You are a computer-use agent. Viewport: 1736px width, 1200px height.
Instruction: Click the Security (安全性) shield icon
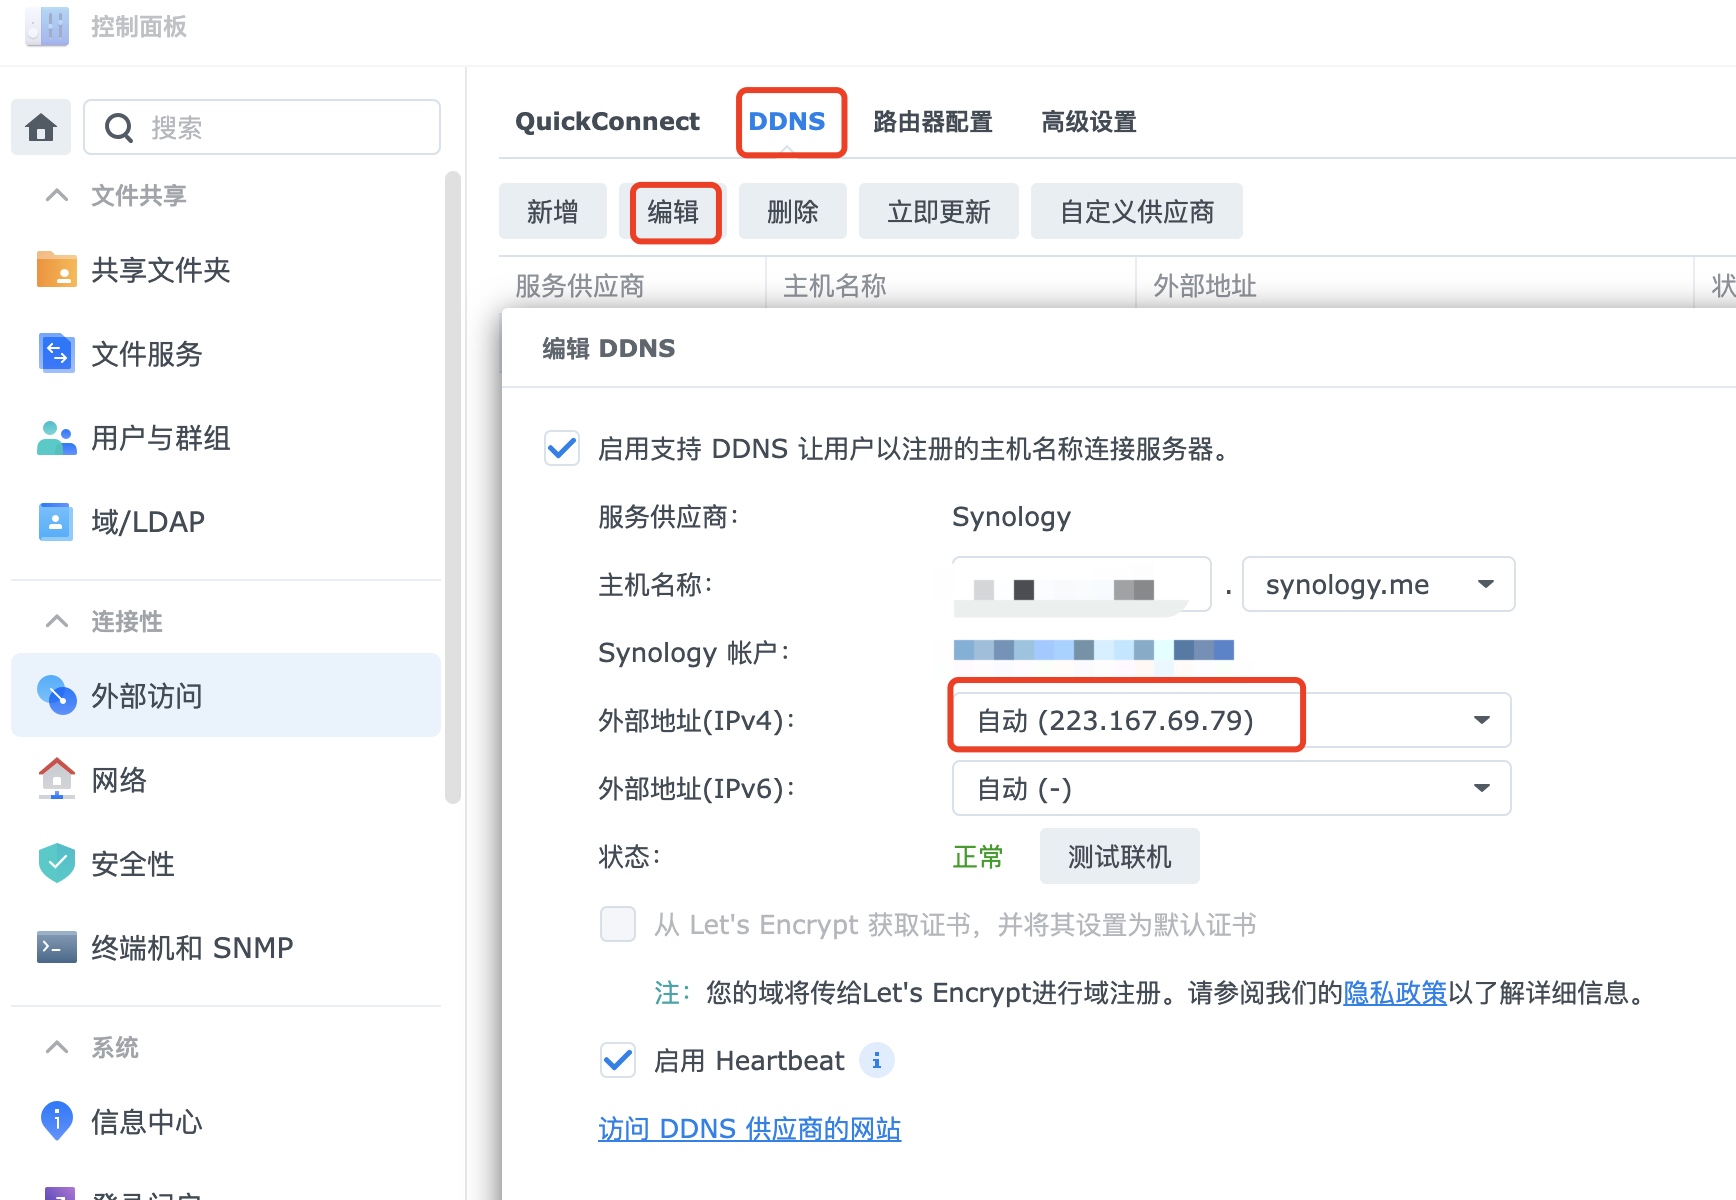point(56,863)
